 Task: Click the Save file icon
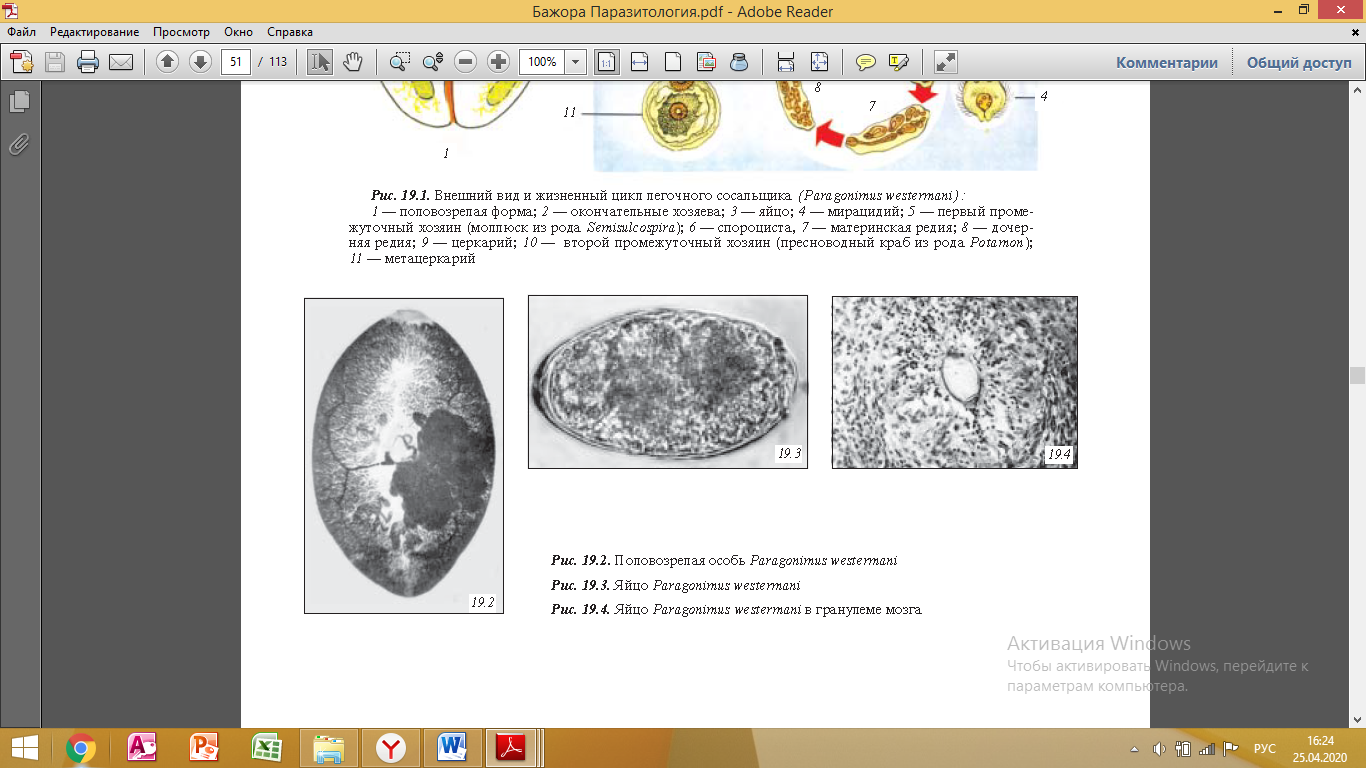[x=55, y=62]
